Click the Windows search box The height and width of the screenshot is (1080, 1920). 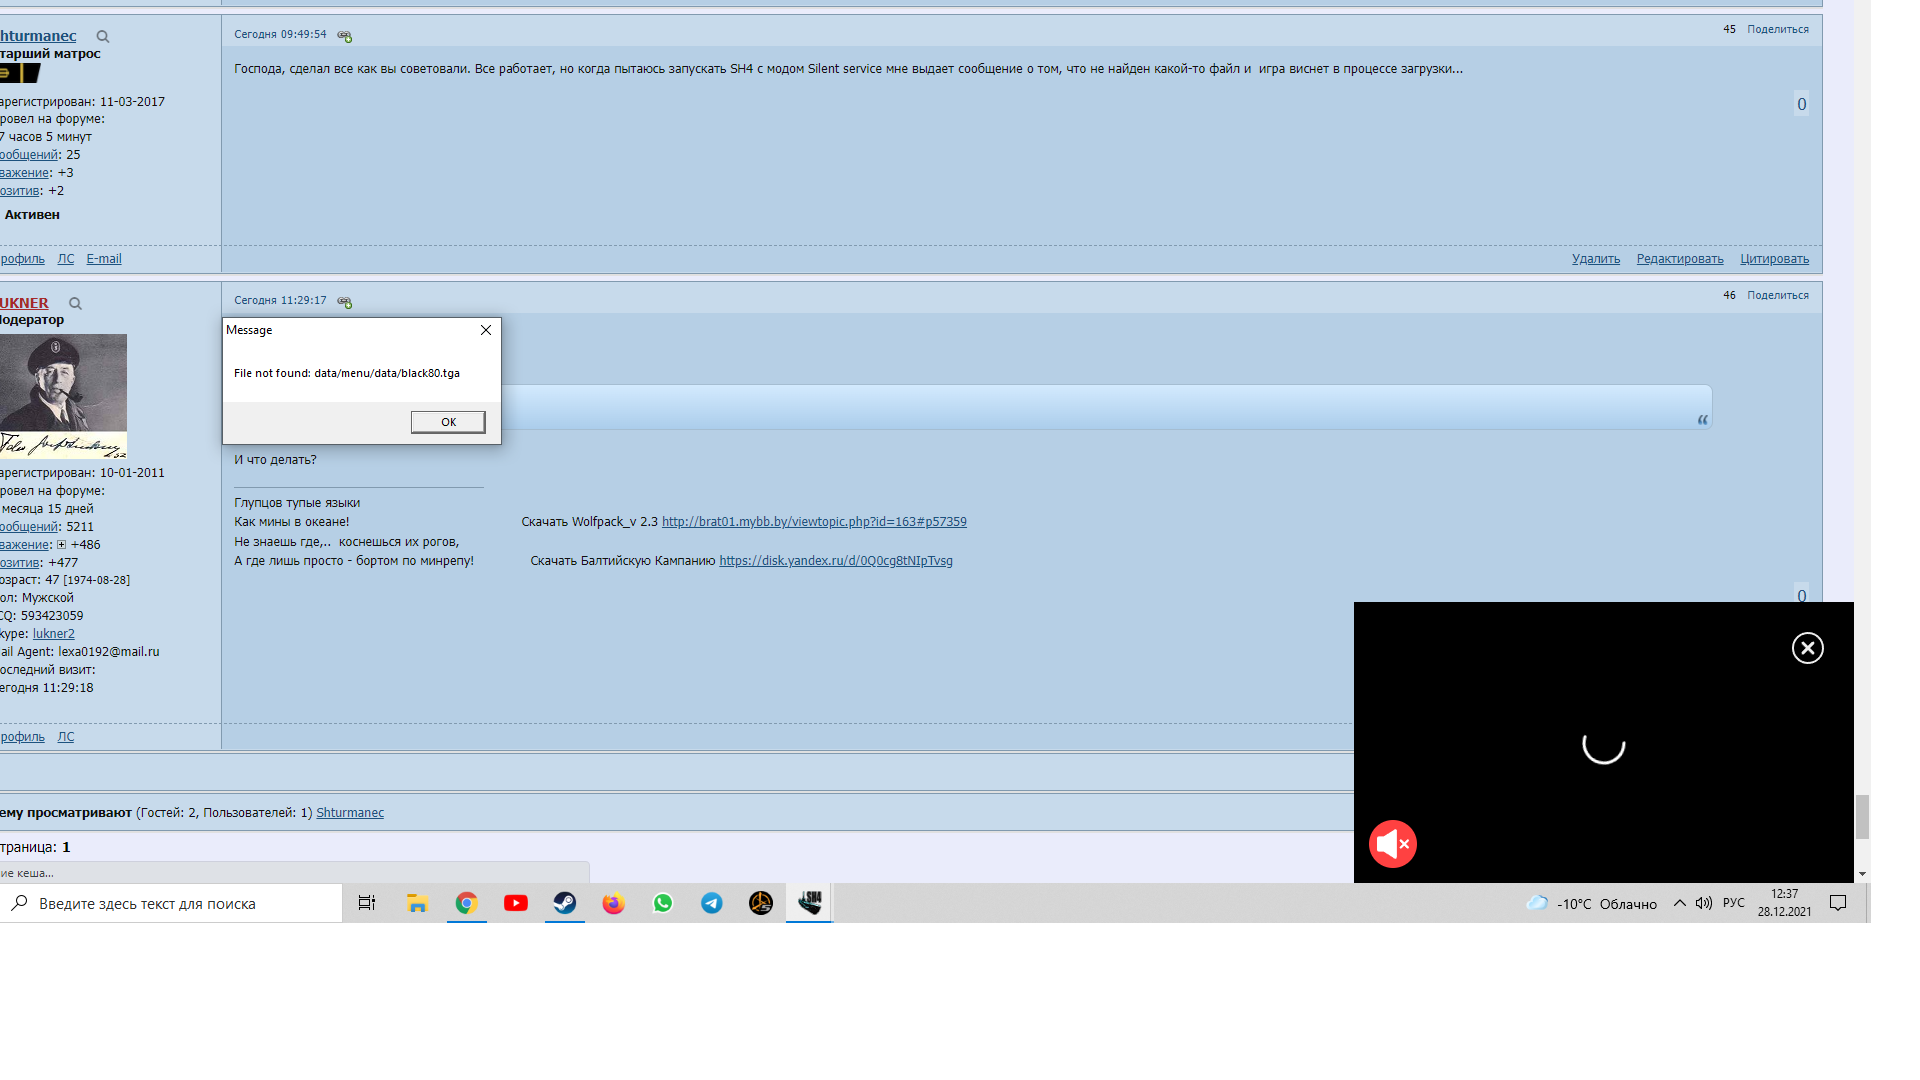pyautogui.click(x=171, y=903)
